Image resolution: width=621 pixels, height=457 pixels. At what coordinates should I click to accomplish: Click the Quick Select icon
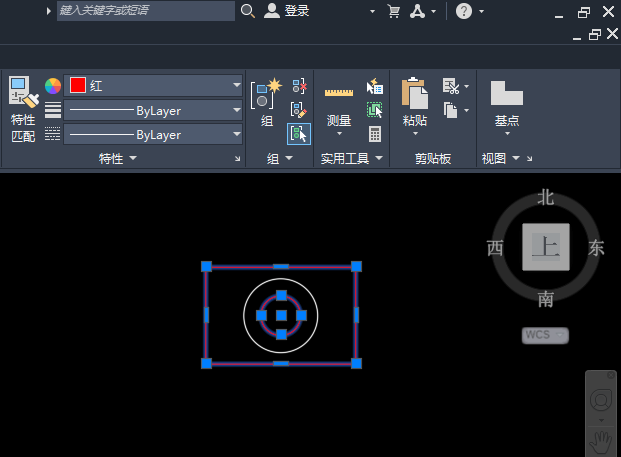(375, 86)
